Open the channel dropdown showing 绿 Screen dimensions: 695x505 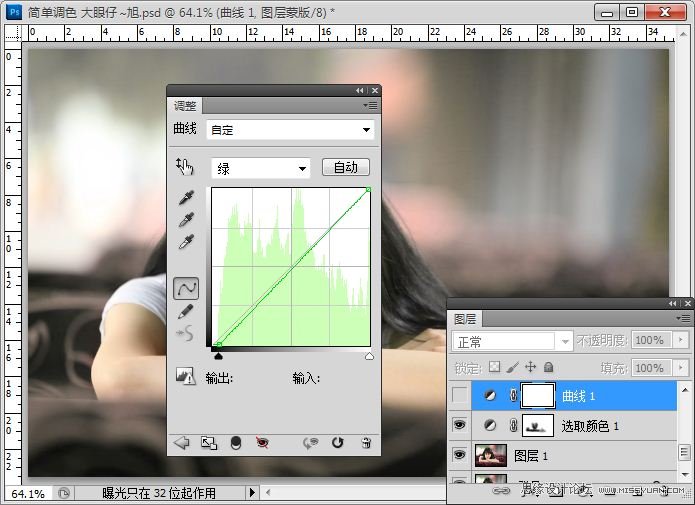click(261, 168)
